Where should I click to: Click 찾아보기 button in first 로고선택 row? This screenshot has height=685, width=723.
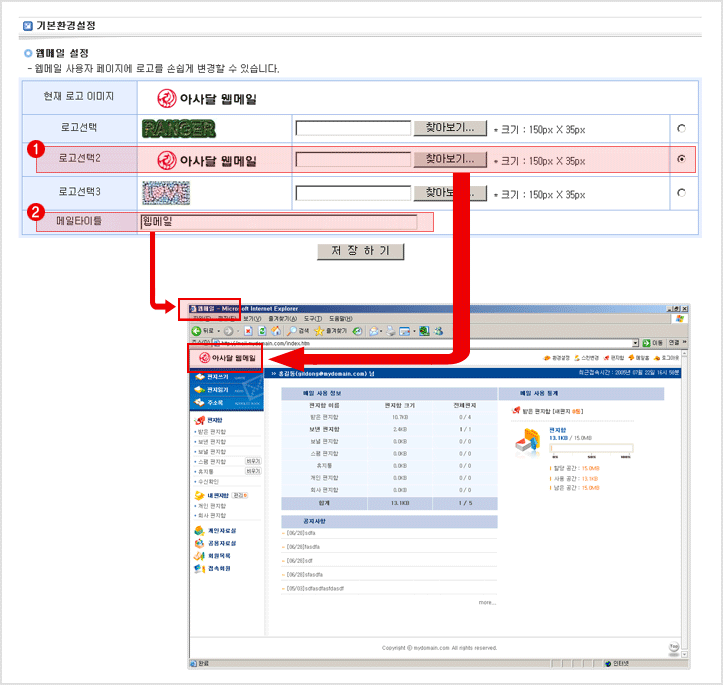[449, 128]
